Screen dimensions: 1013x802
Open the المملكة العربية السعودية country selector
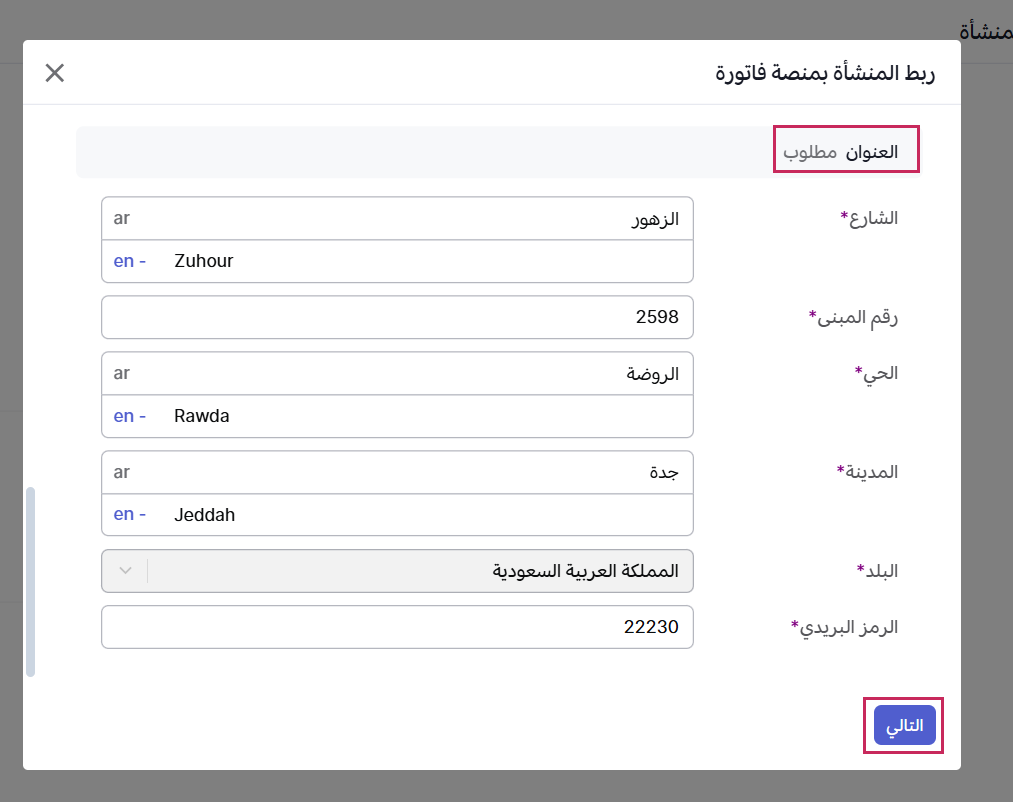tap(420, 571)
